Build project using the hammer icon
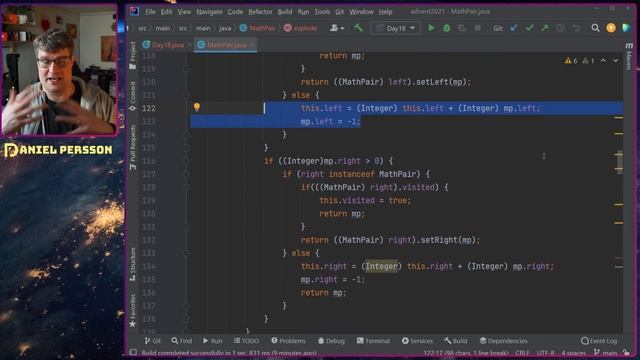 pos(358,28)
